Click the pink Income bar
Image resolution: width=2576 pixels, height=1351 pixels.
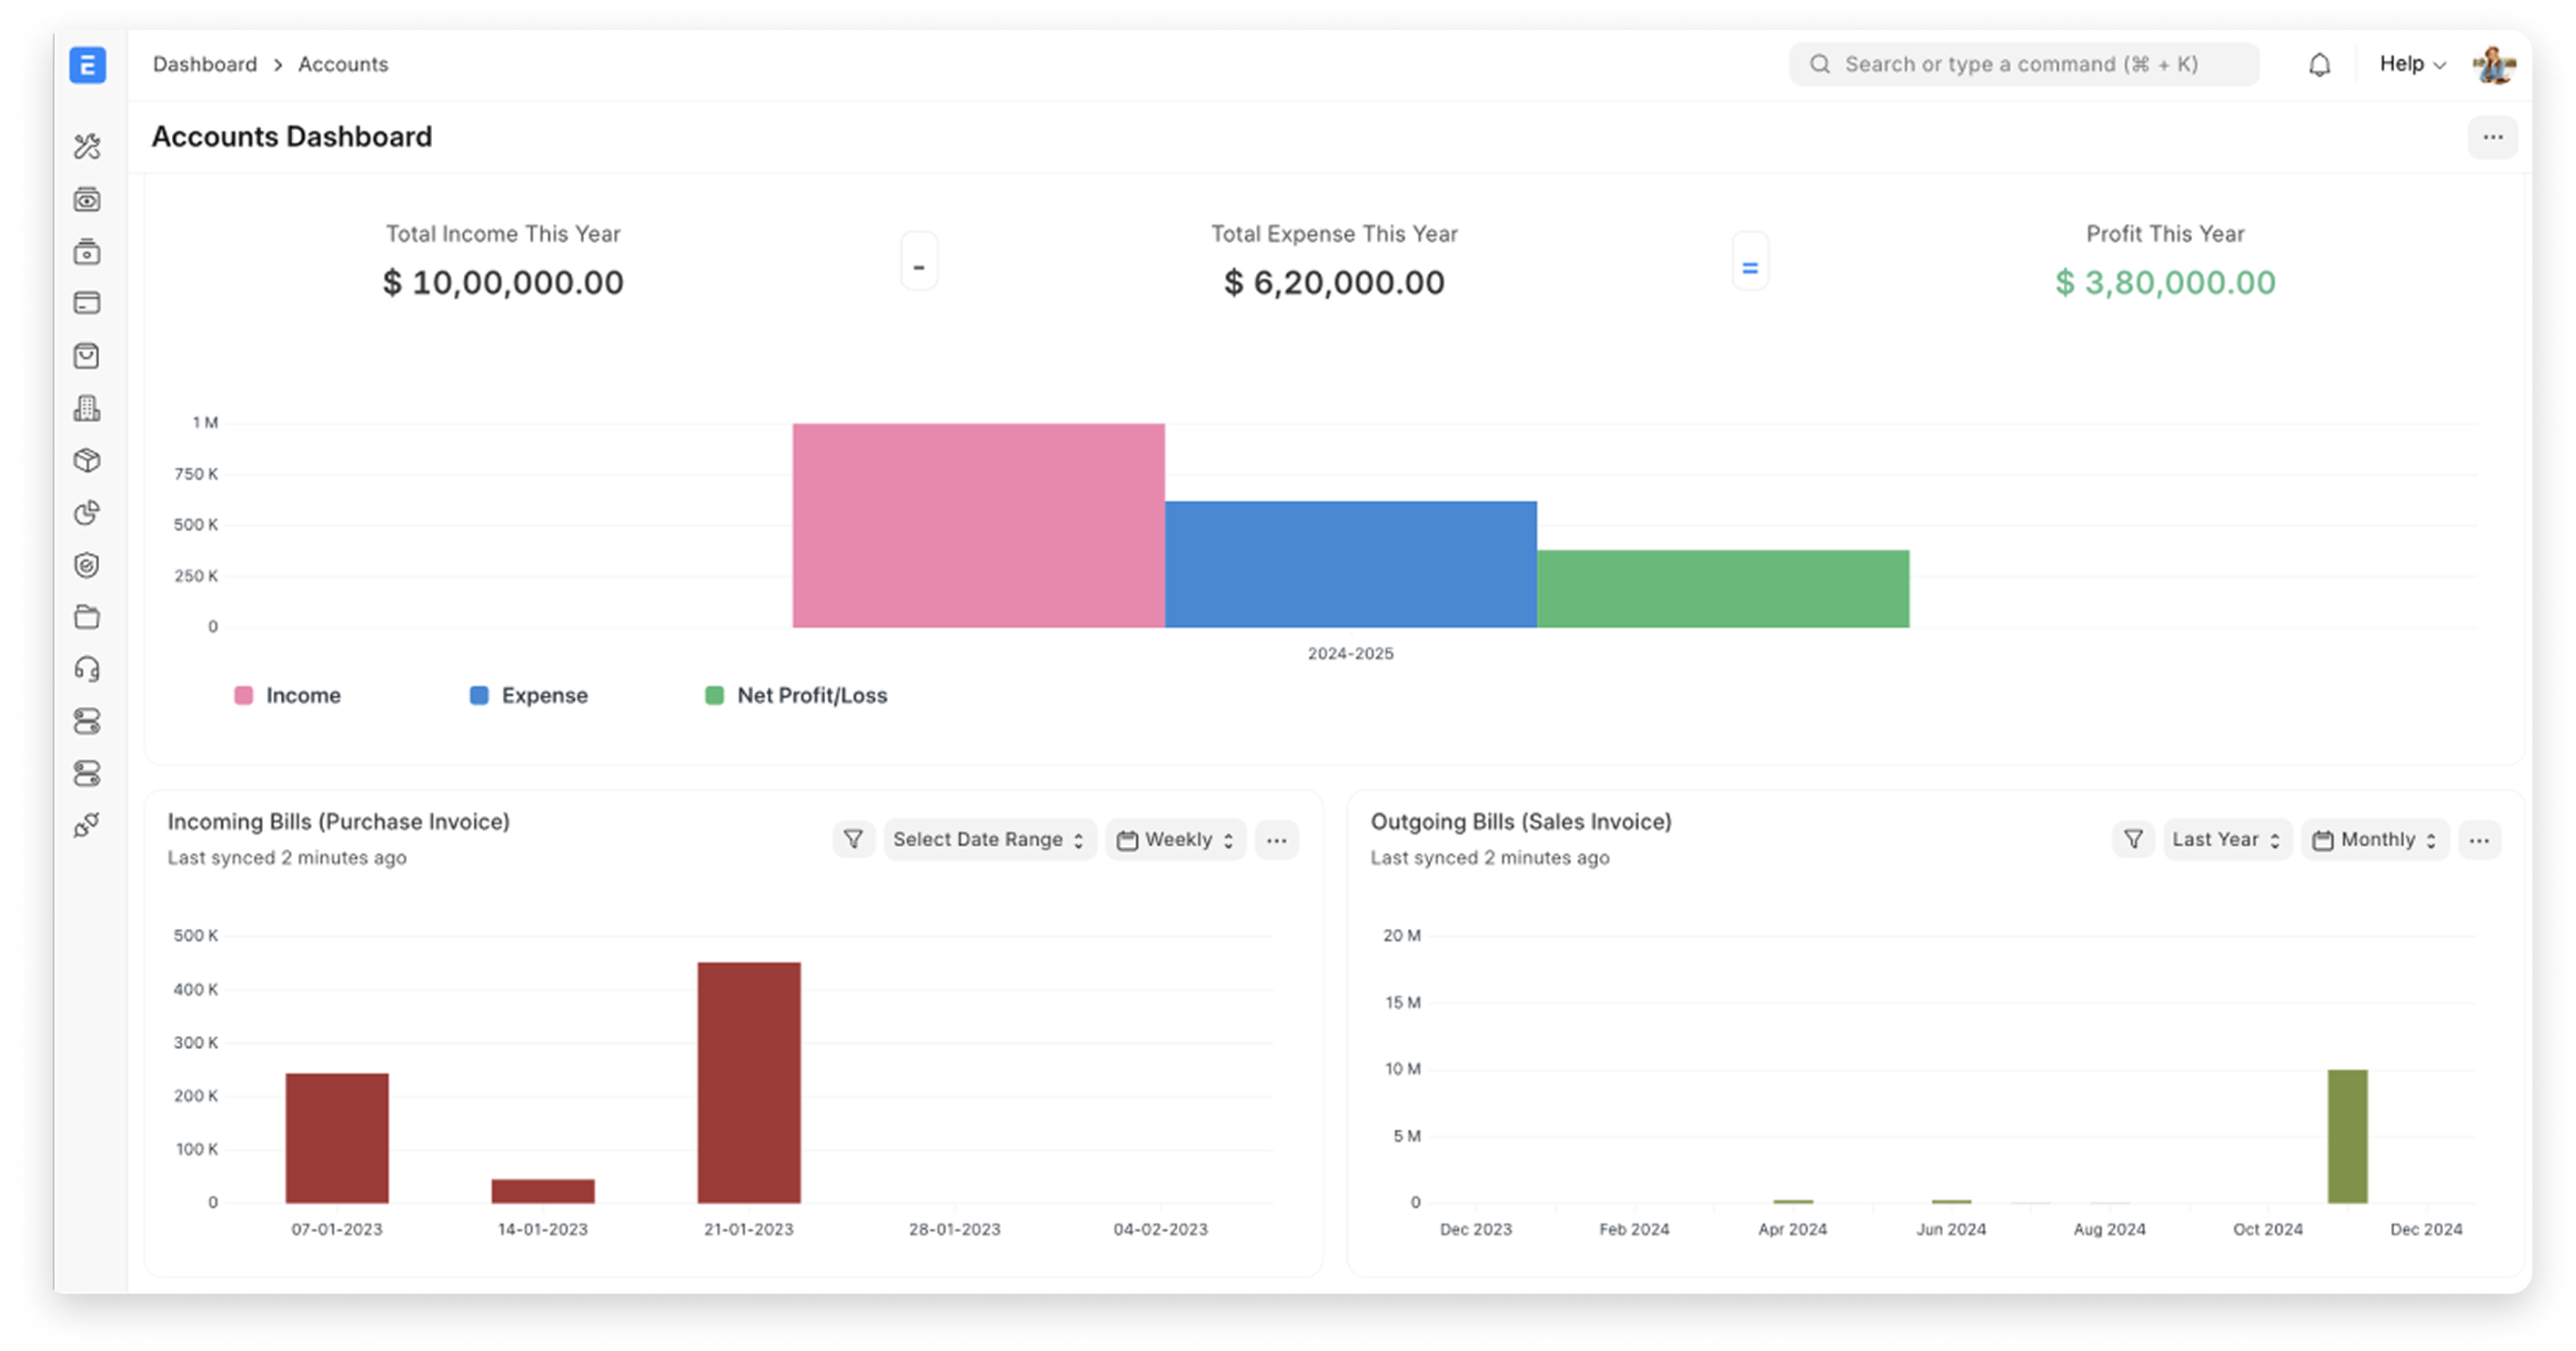(978, 525)
